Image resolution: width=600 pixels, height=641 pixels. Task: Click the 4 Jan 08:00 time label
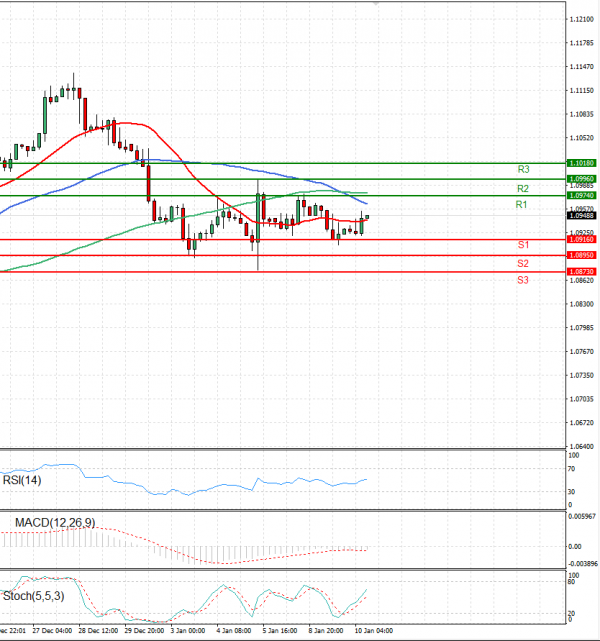click(x=234, y=631)
